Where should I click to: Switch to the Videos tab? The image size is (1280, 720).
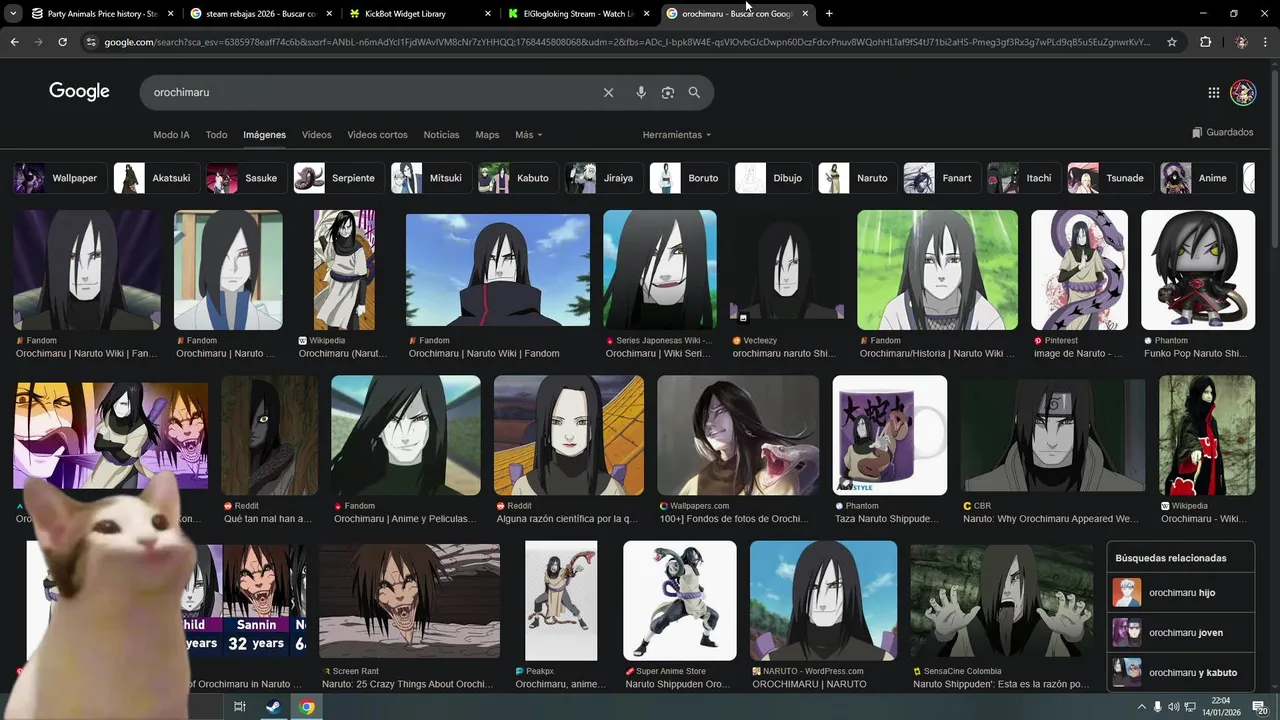pos(316,135)
